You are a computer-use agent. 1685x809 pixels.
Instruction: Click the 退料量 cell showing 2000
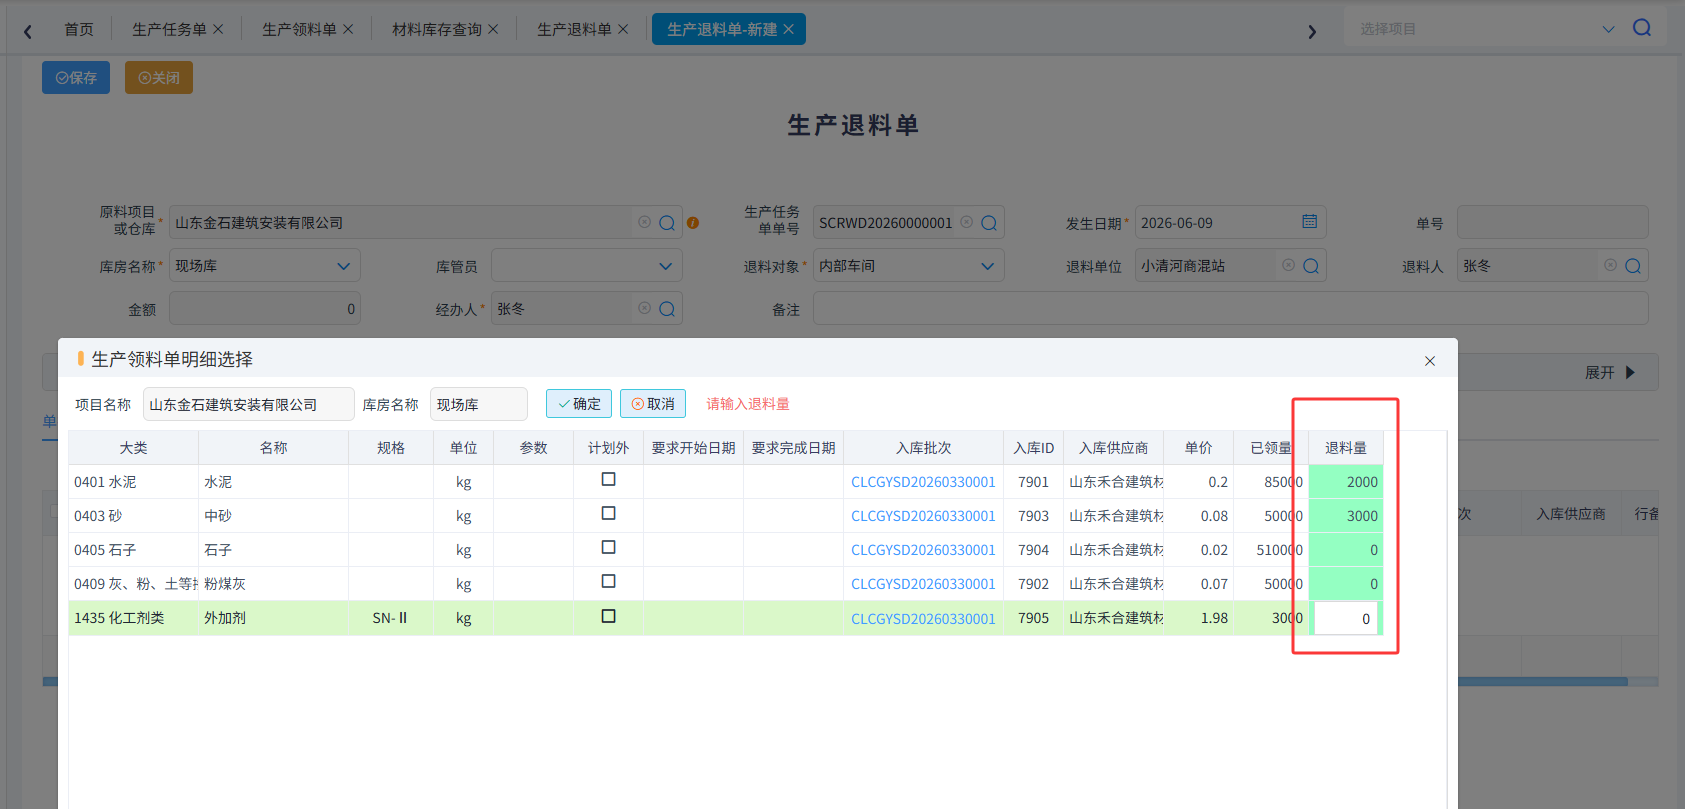1346,482
